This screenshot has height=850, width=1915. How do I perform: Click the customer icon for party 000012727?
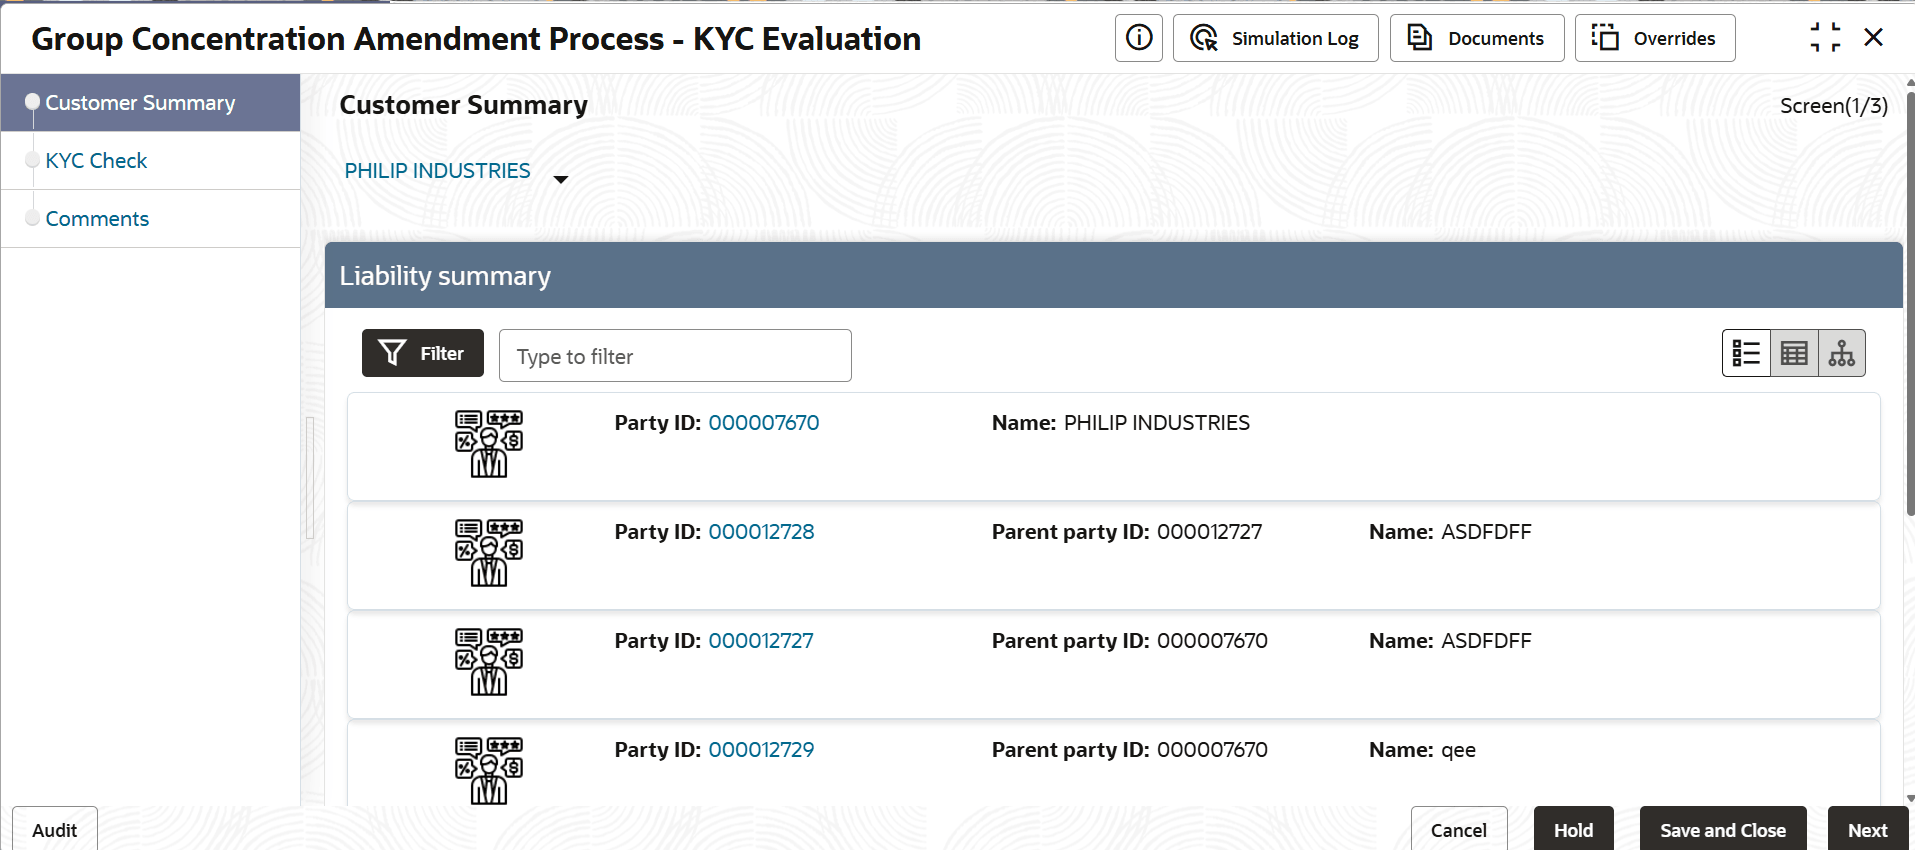point(489,662)
